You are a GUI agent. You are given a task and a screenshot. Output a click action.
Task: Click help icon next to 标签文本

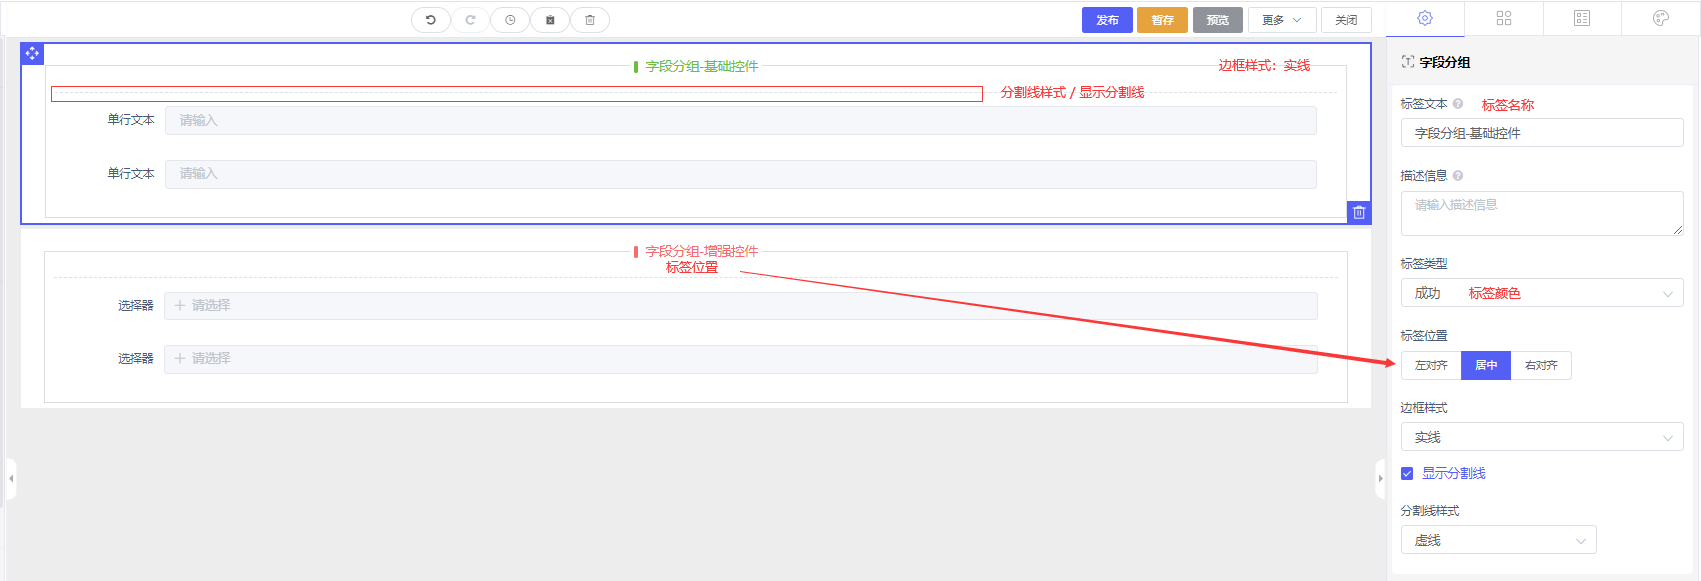(1458, 104)
